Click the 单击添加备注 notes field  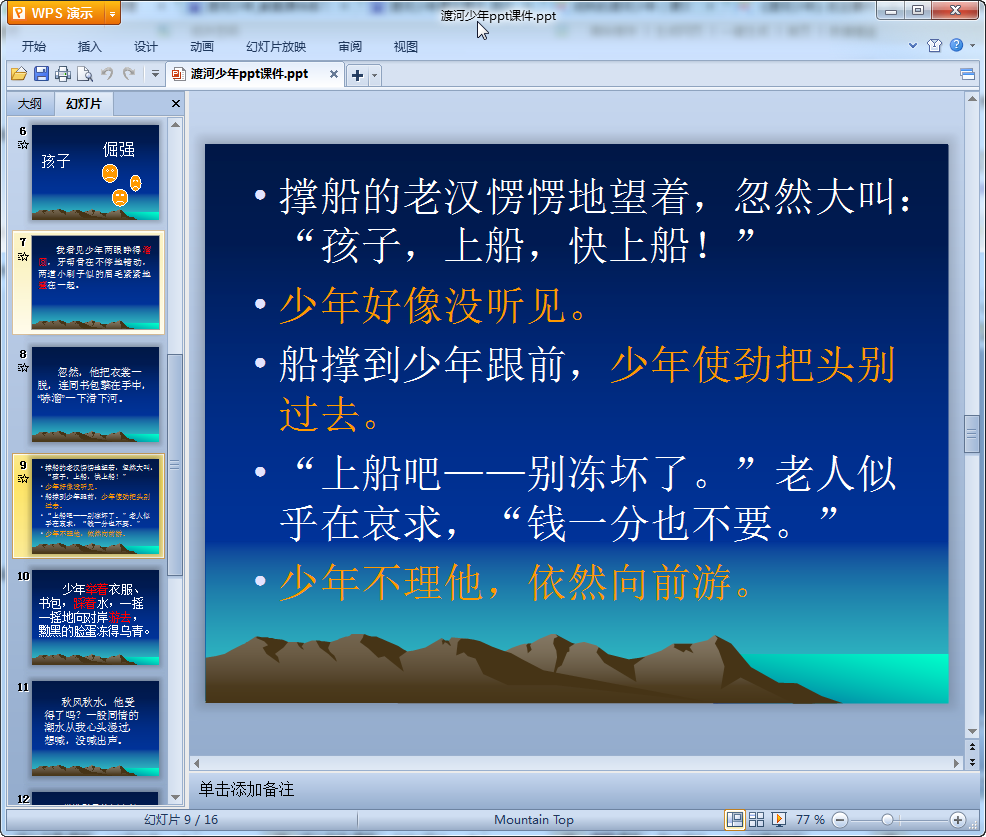[x=577, y=789]
